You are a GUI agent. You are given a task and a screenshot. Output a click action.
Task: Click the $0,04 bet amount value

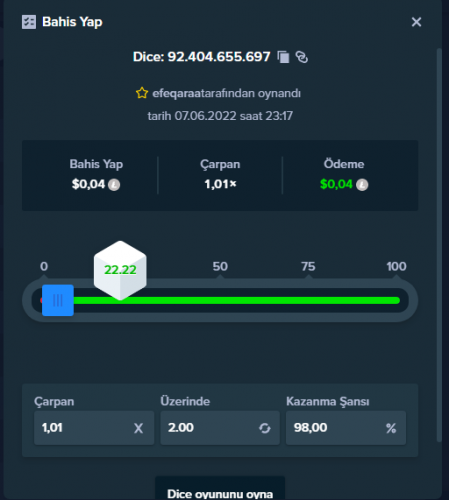[x=88, y=184]
